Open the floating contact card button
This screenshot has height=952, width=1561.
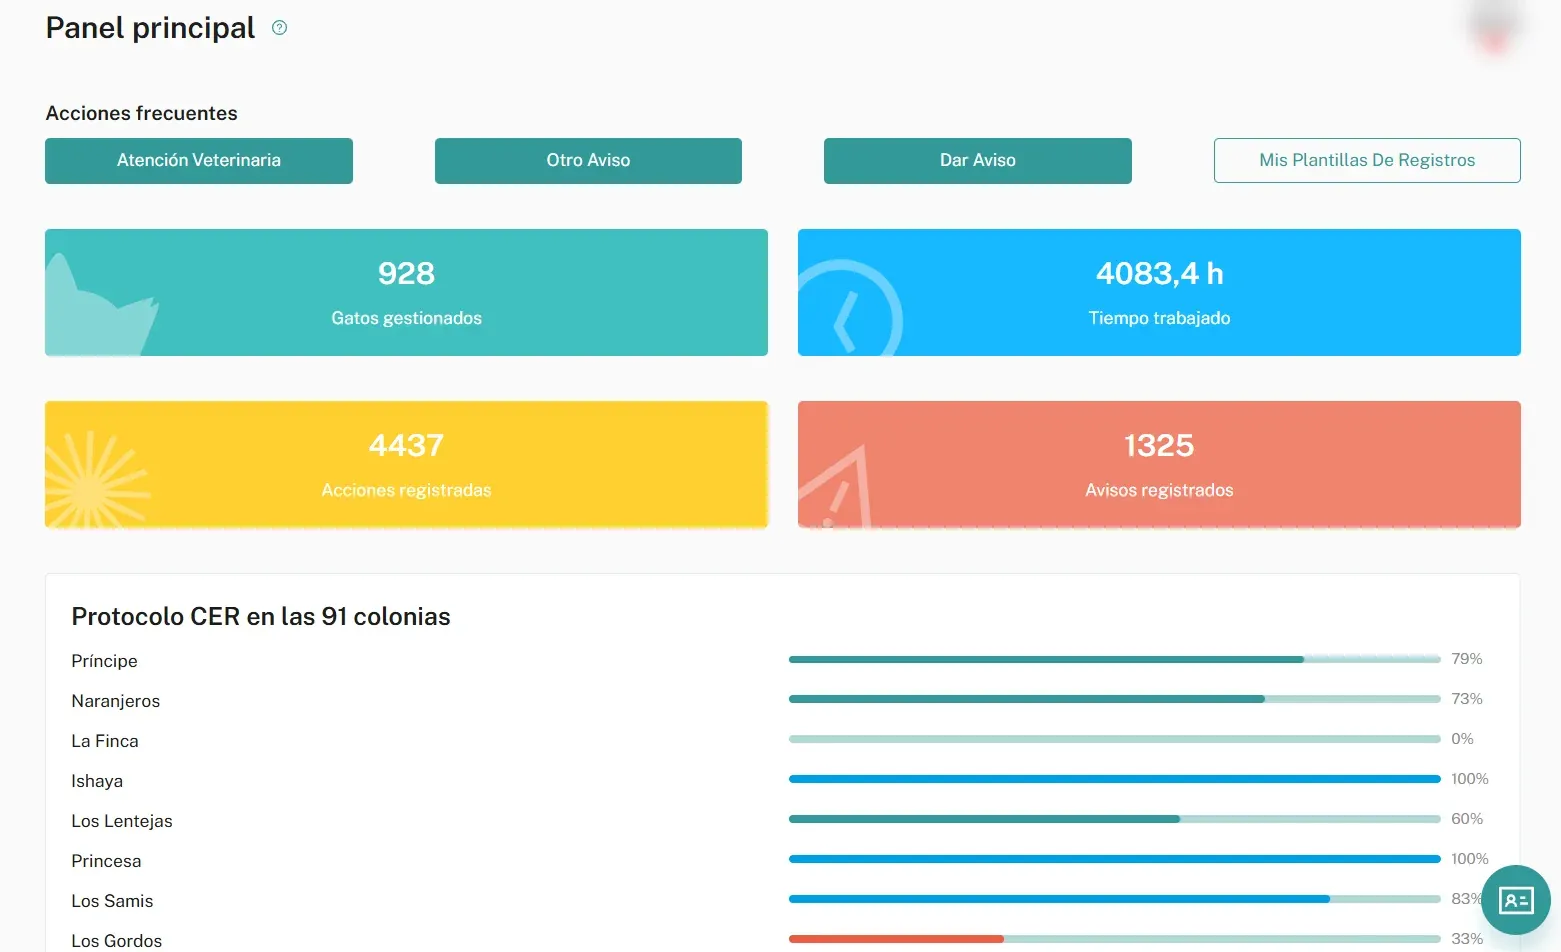click(x=1516, y=900)
